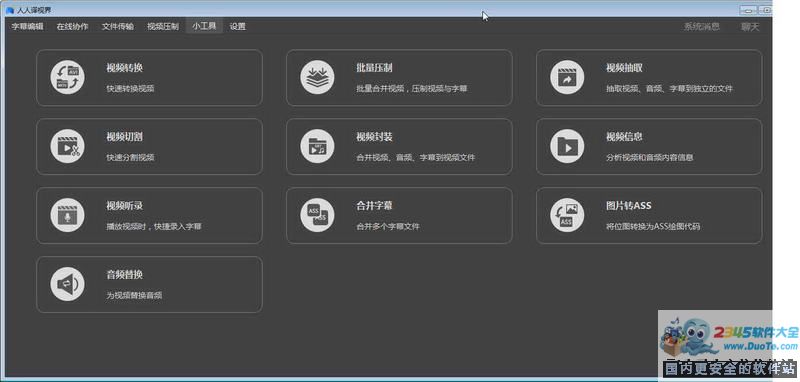The image size is (800, 382).
Task: Select the 视频听录 microphone icon
Action: point(68,215)
